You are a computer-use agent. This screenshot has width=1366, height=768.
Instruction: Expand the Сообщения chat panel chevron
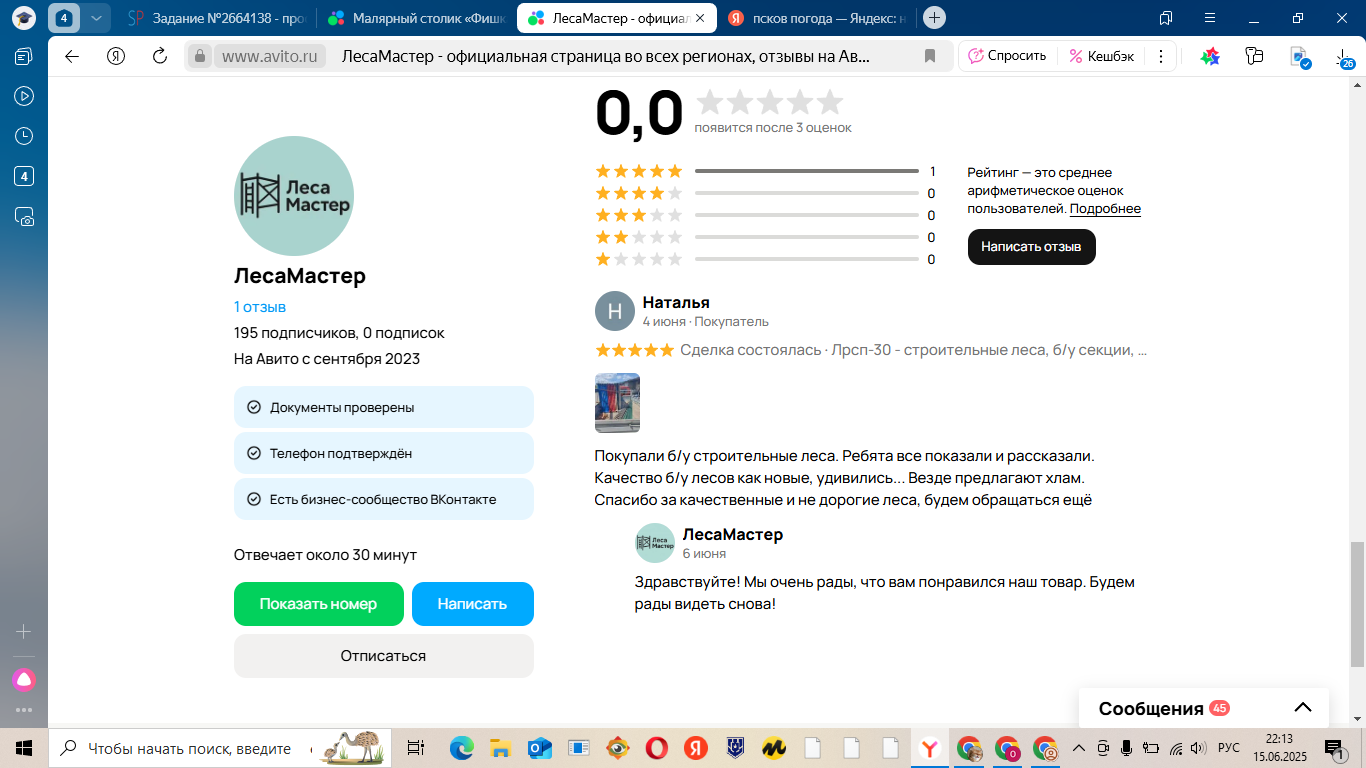(x=1302, y=708)
